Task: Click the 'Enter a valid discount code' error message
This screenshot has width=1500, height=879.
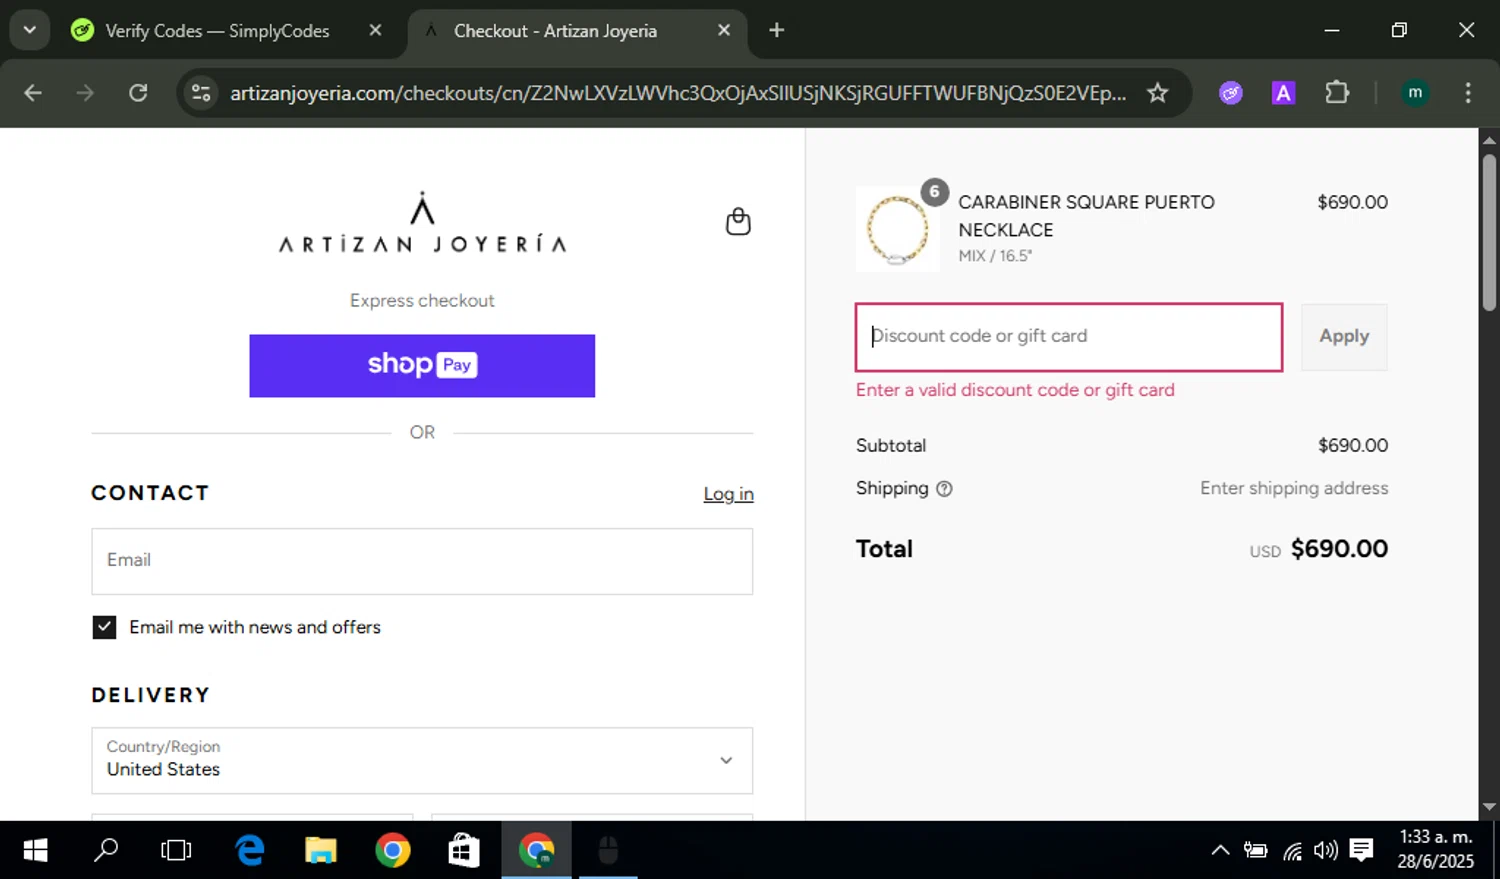Action: [1015, 390]
